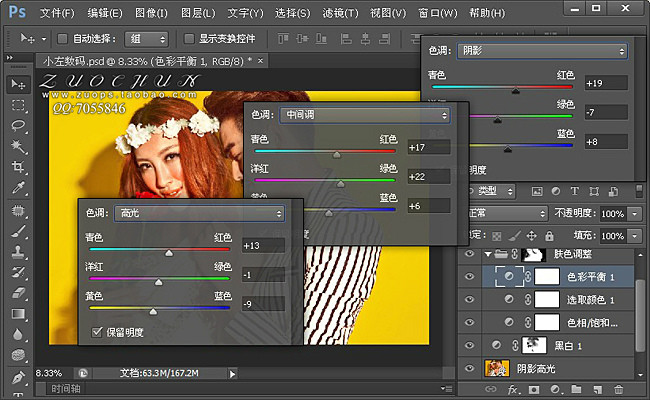Delete layer with trash icon
The height and width of the screenshot is (400, 650).
click(618, 389)
